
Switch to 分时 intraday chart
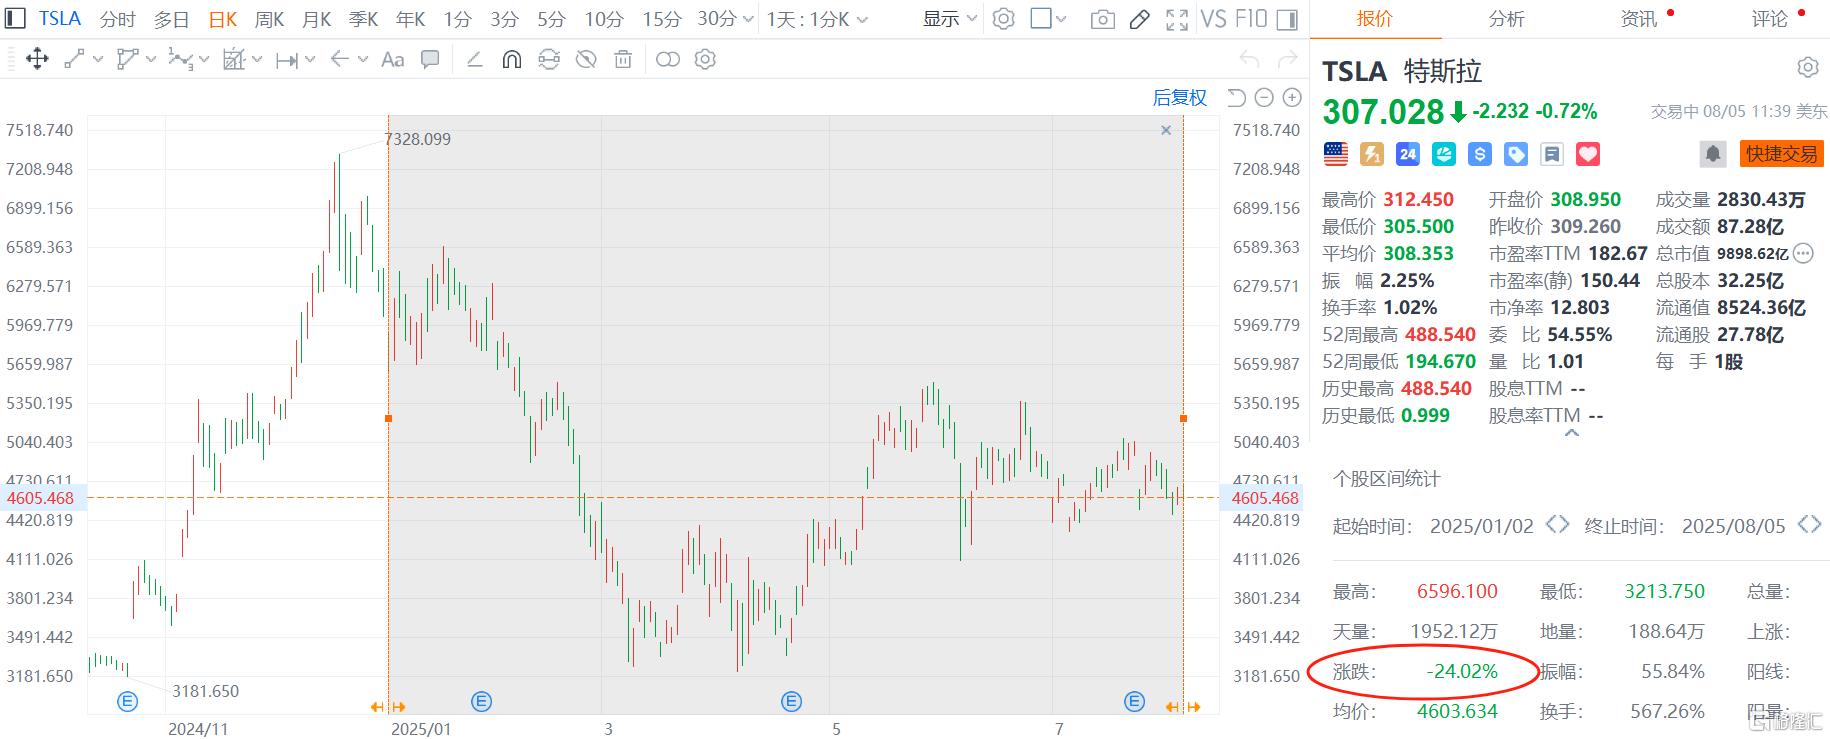(x=118, y=19)
